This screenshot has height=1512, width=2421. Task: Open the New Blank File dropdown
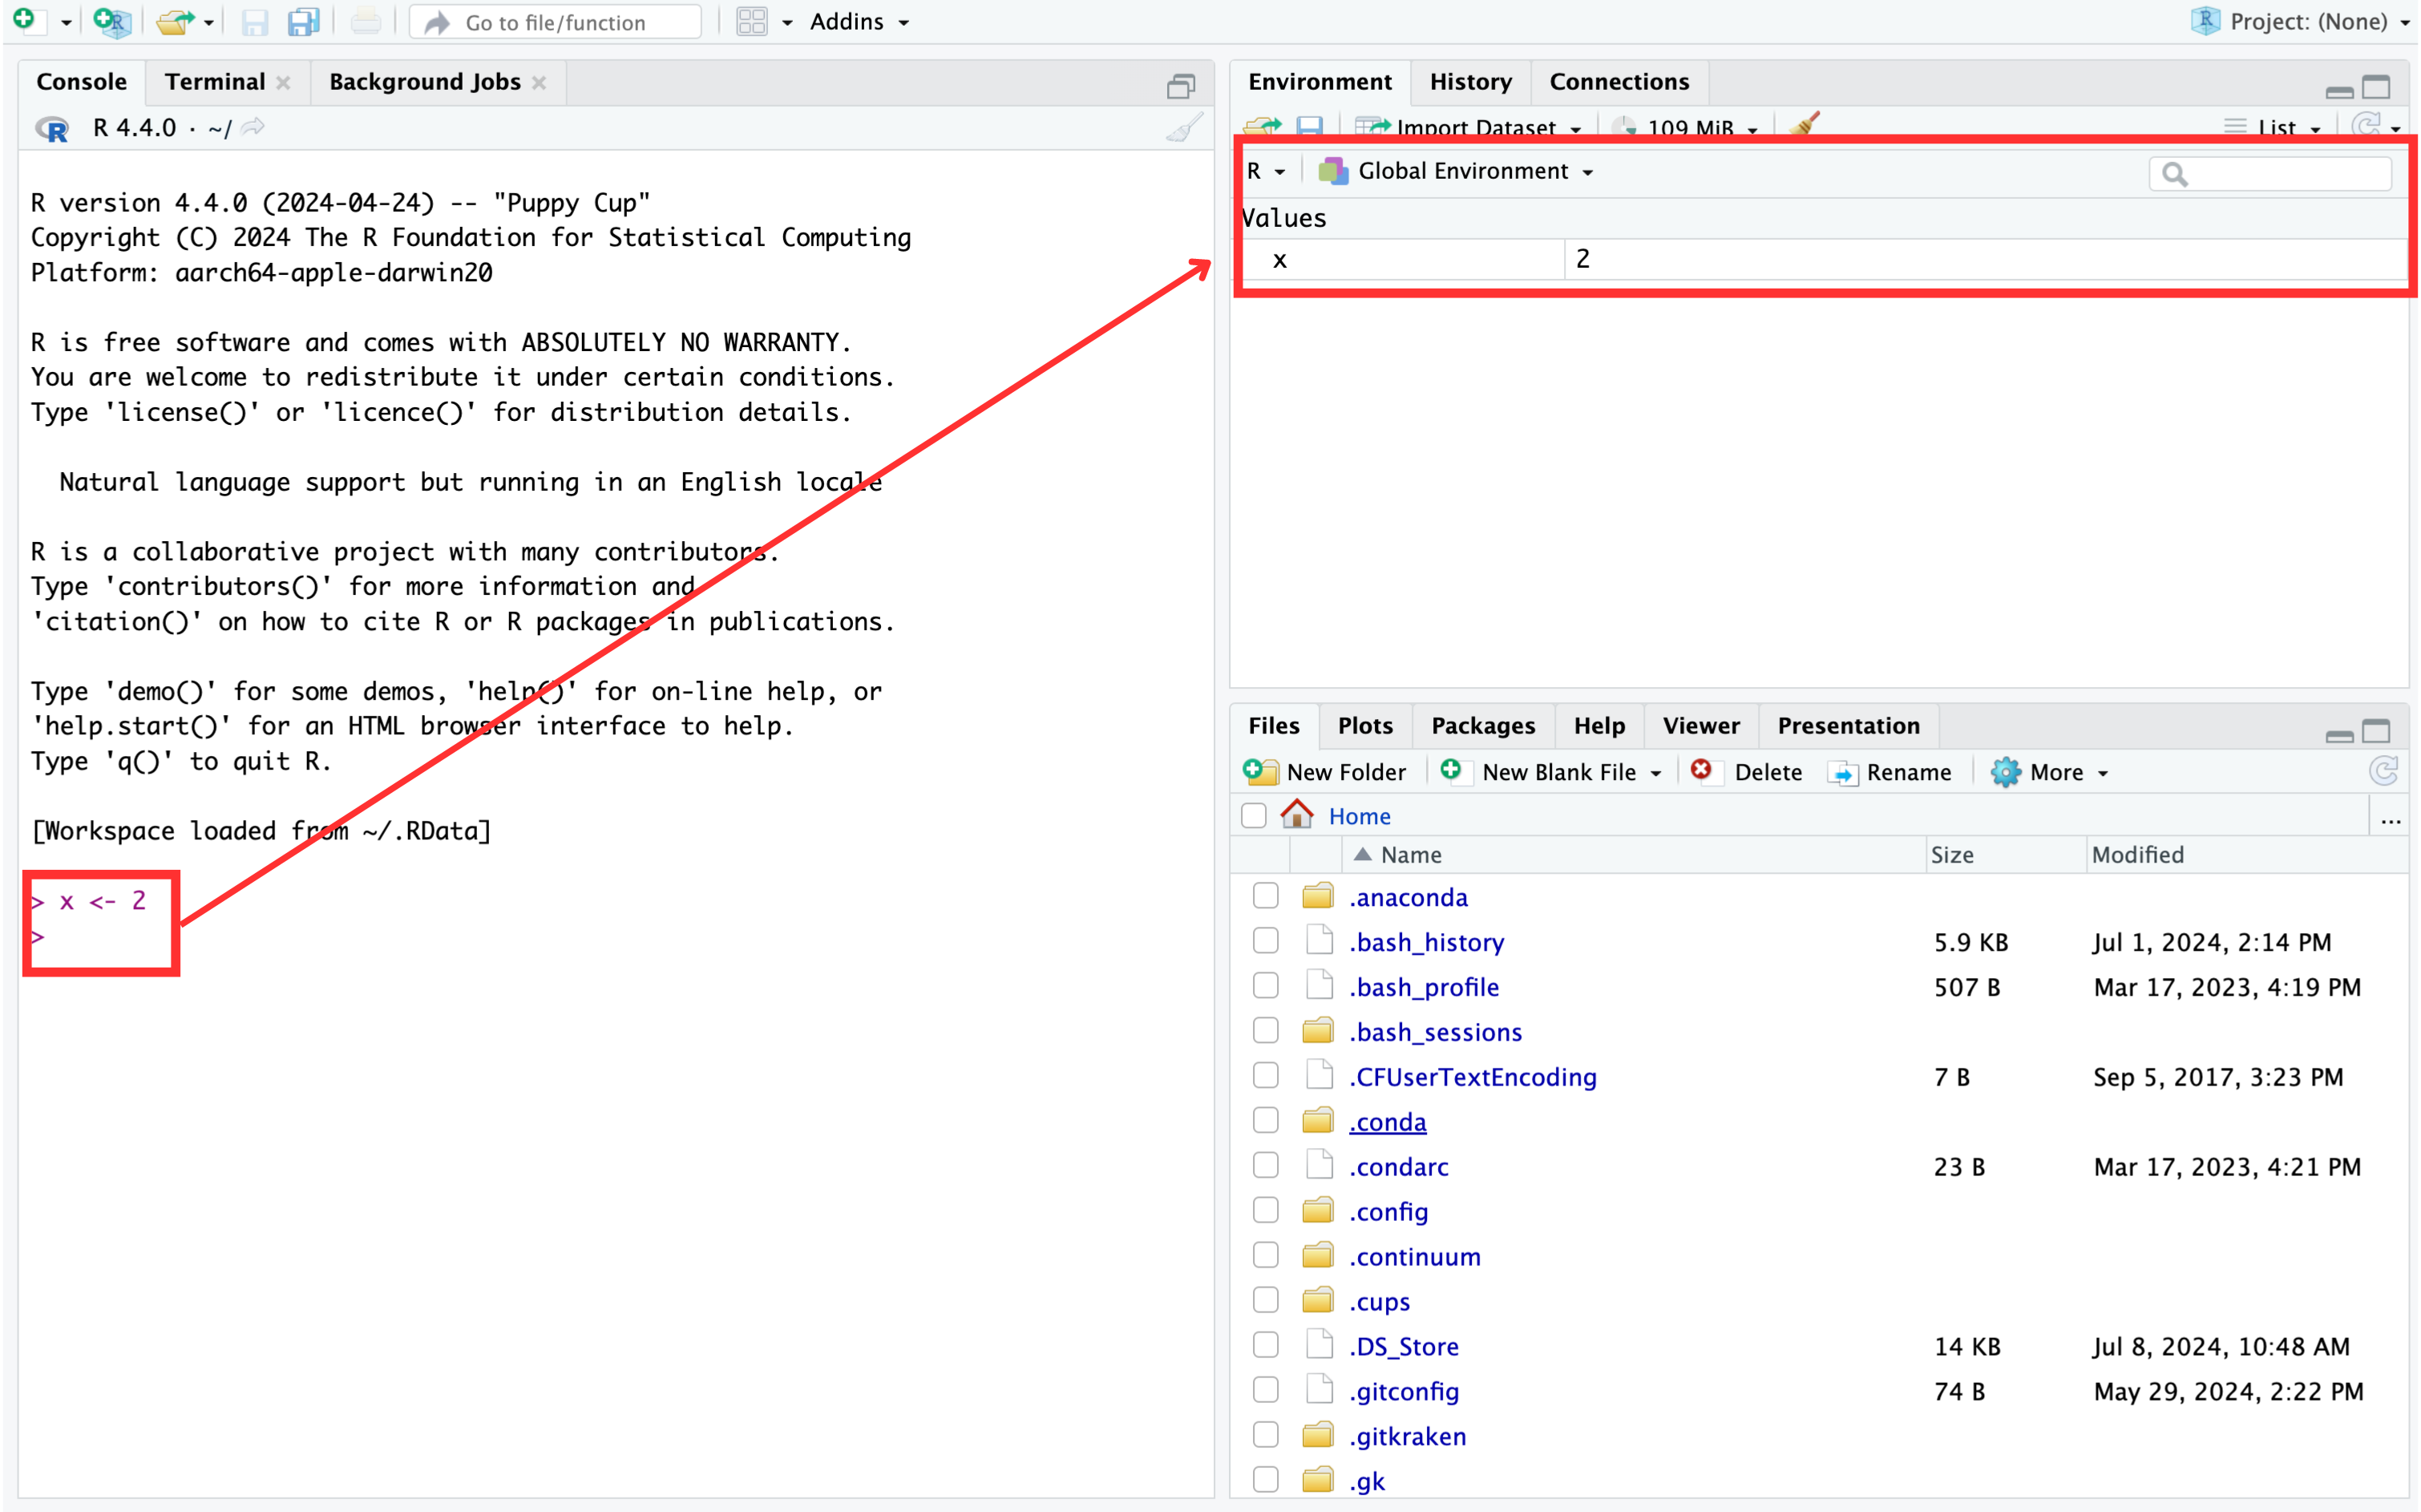point(1551,772)
